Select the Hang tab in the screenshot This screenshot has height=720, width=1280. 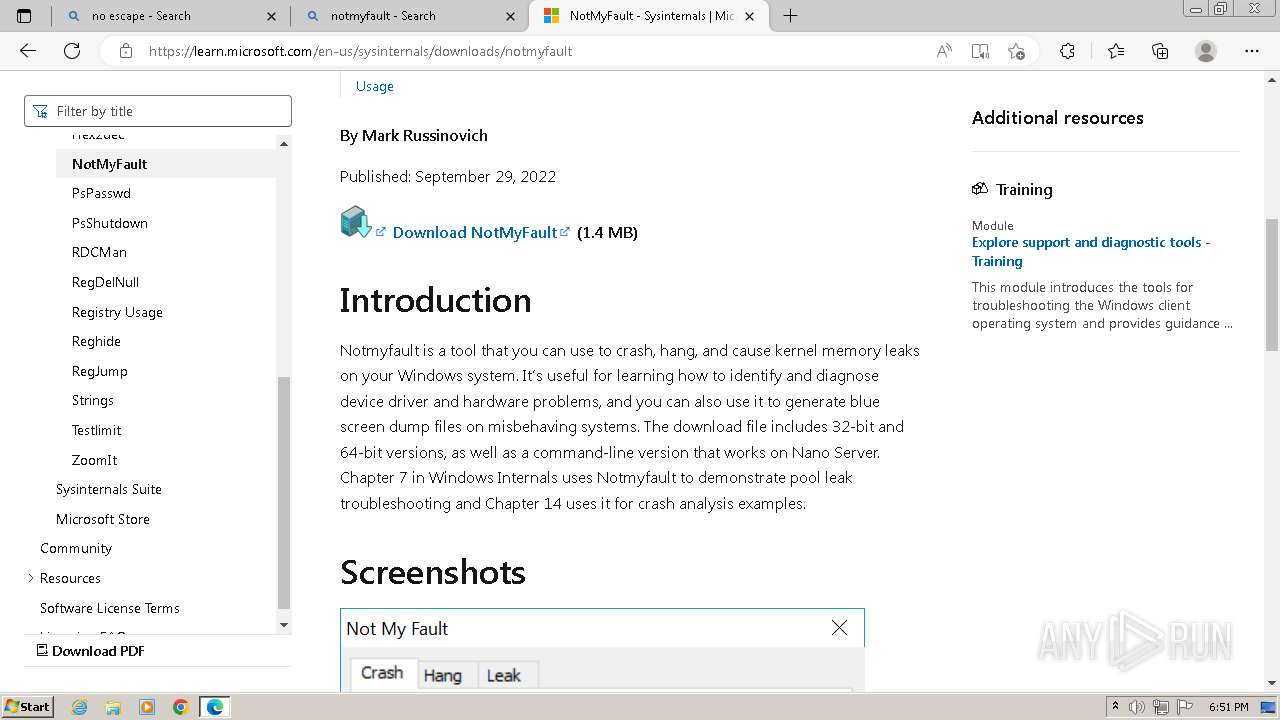pos(442,676)
